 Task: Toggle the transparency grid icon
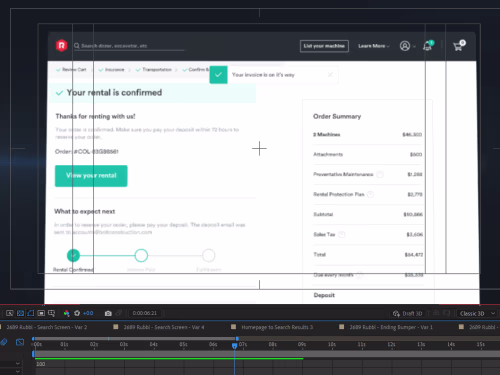[x=20, y=313]
